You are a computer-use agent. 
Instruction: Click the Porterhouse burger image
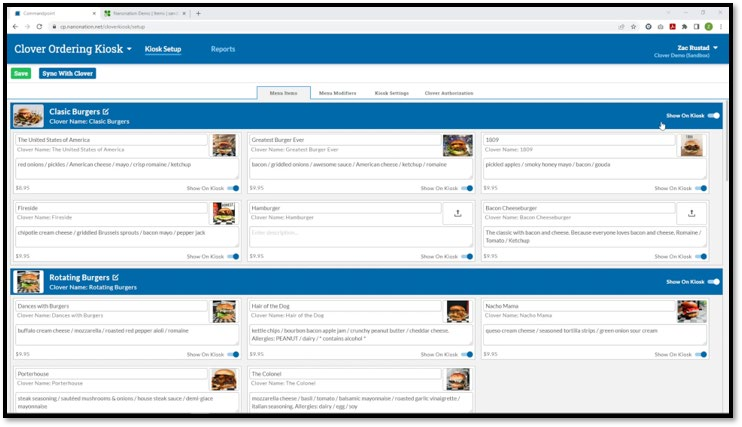click(224, 380)
